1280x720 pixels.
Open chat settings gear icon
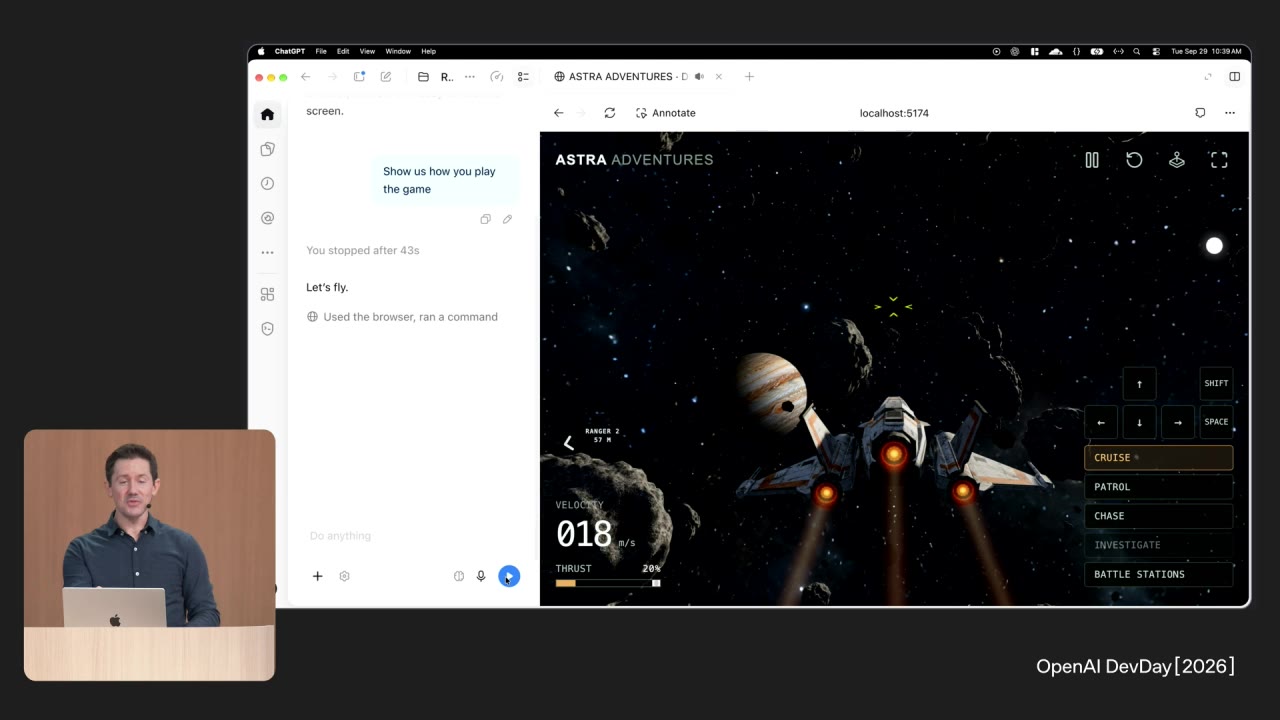[344, 576]
